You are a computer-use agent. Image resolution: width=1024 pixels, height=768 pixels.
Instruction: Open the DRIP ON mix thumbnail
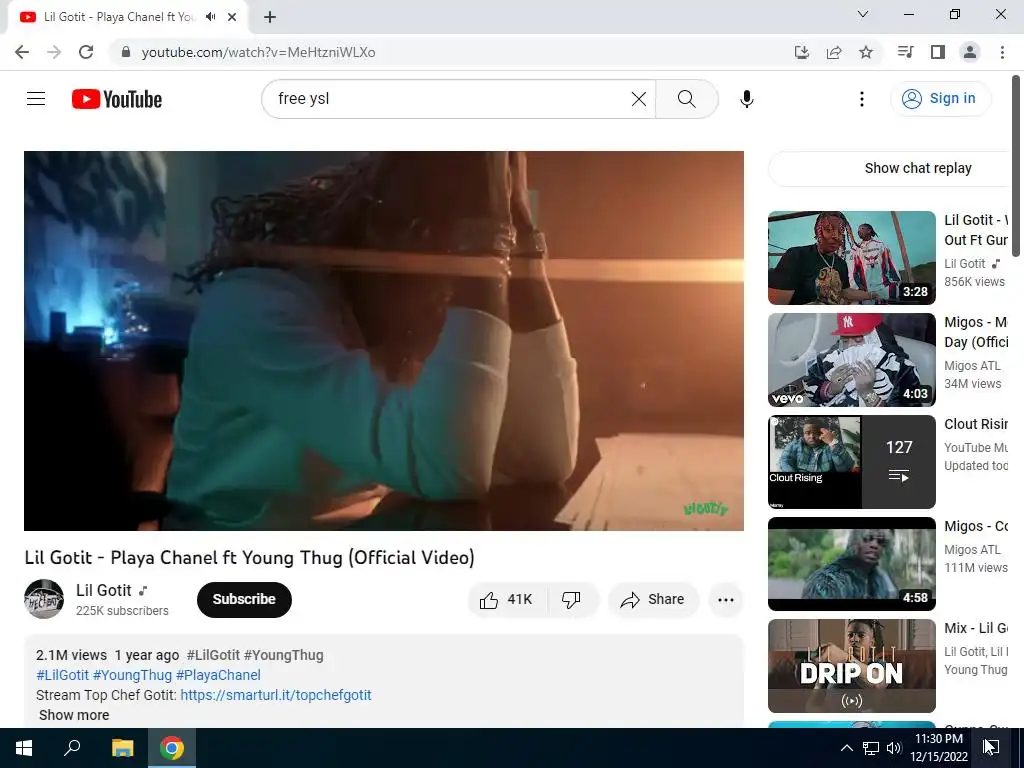pos(852,665)
